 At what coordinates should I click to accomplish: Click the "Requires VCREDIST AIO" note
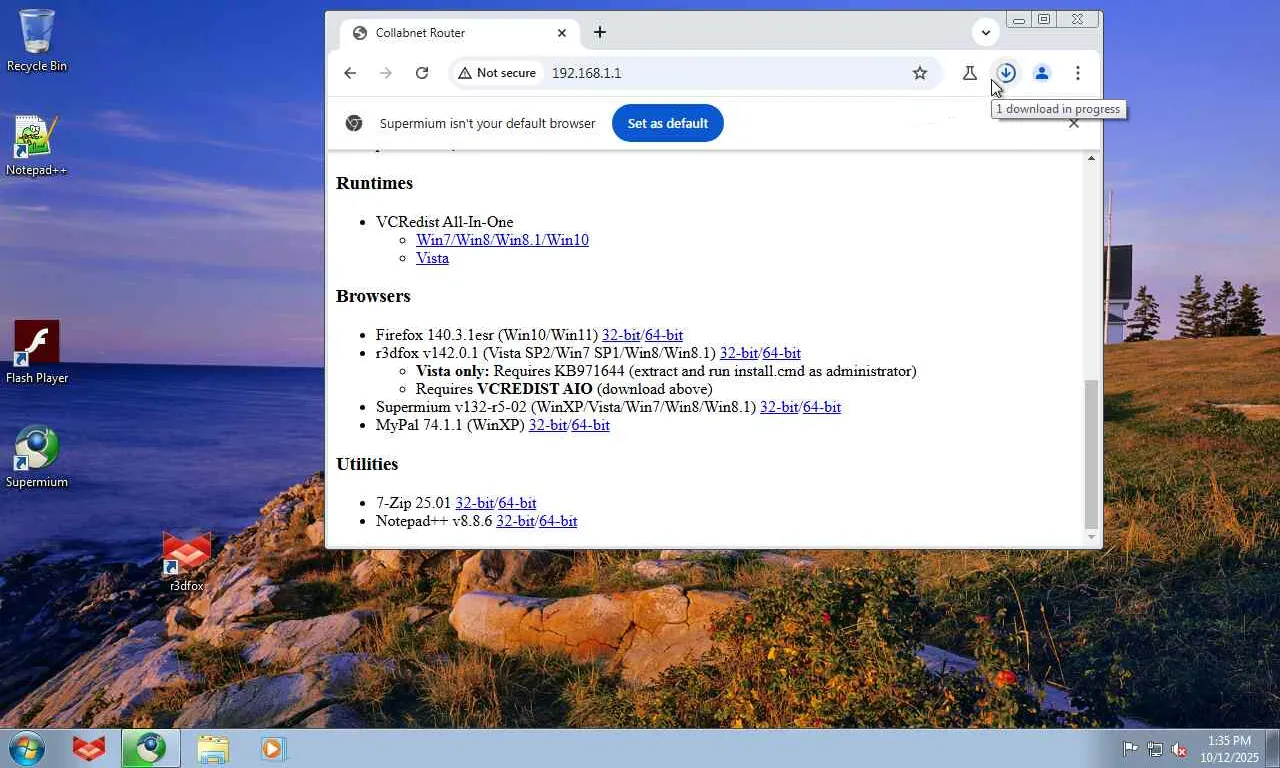(x=564, y=389)
